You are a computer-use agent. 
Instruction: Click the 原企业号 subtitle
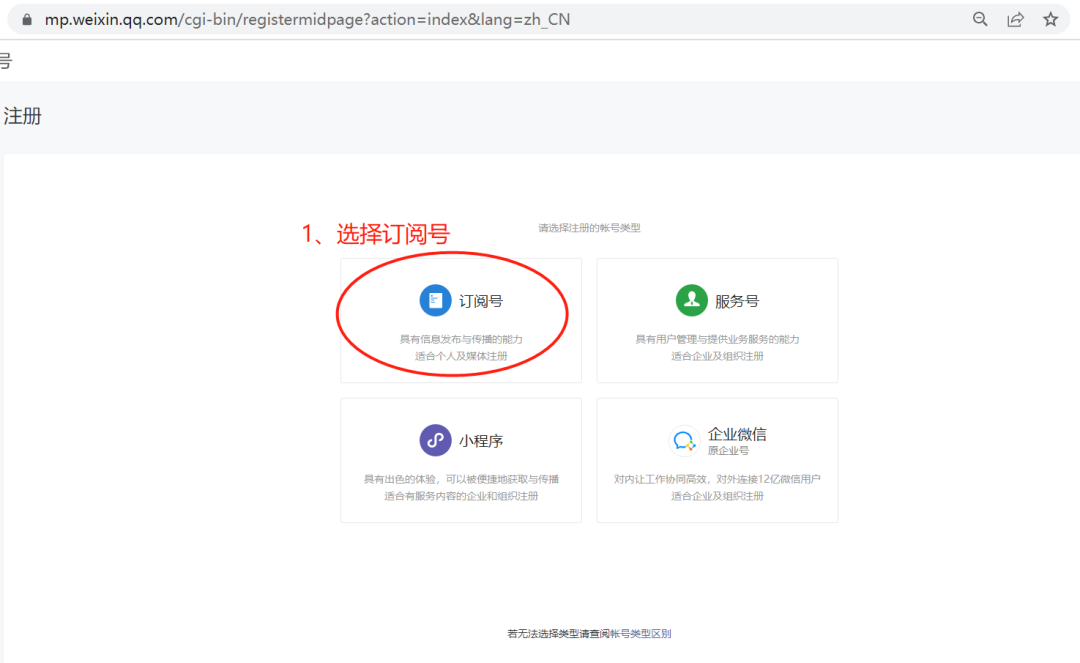click(728, 450)
